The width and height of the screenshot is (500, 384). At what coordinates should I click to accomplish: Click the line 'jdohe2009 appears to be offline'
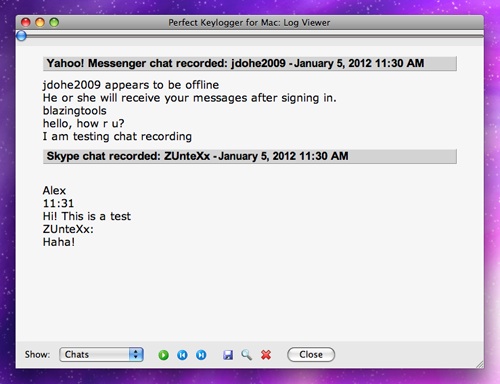pyautogui.click(x=131, y=85)
